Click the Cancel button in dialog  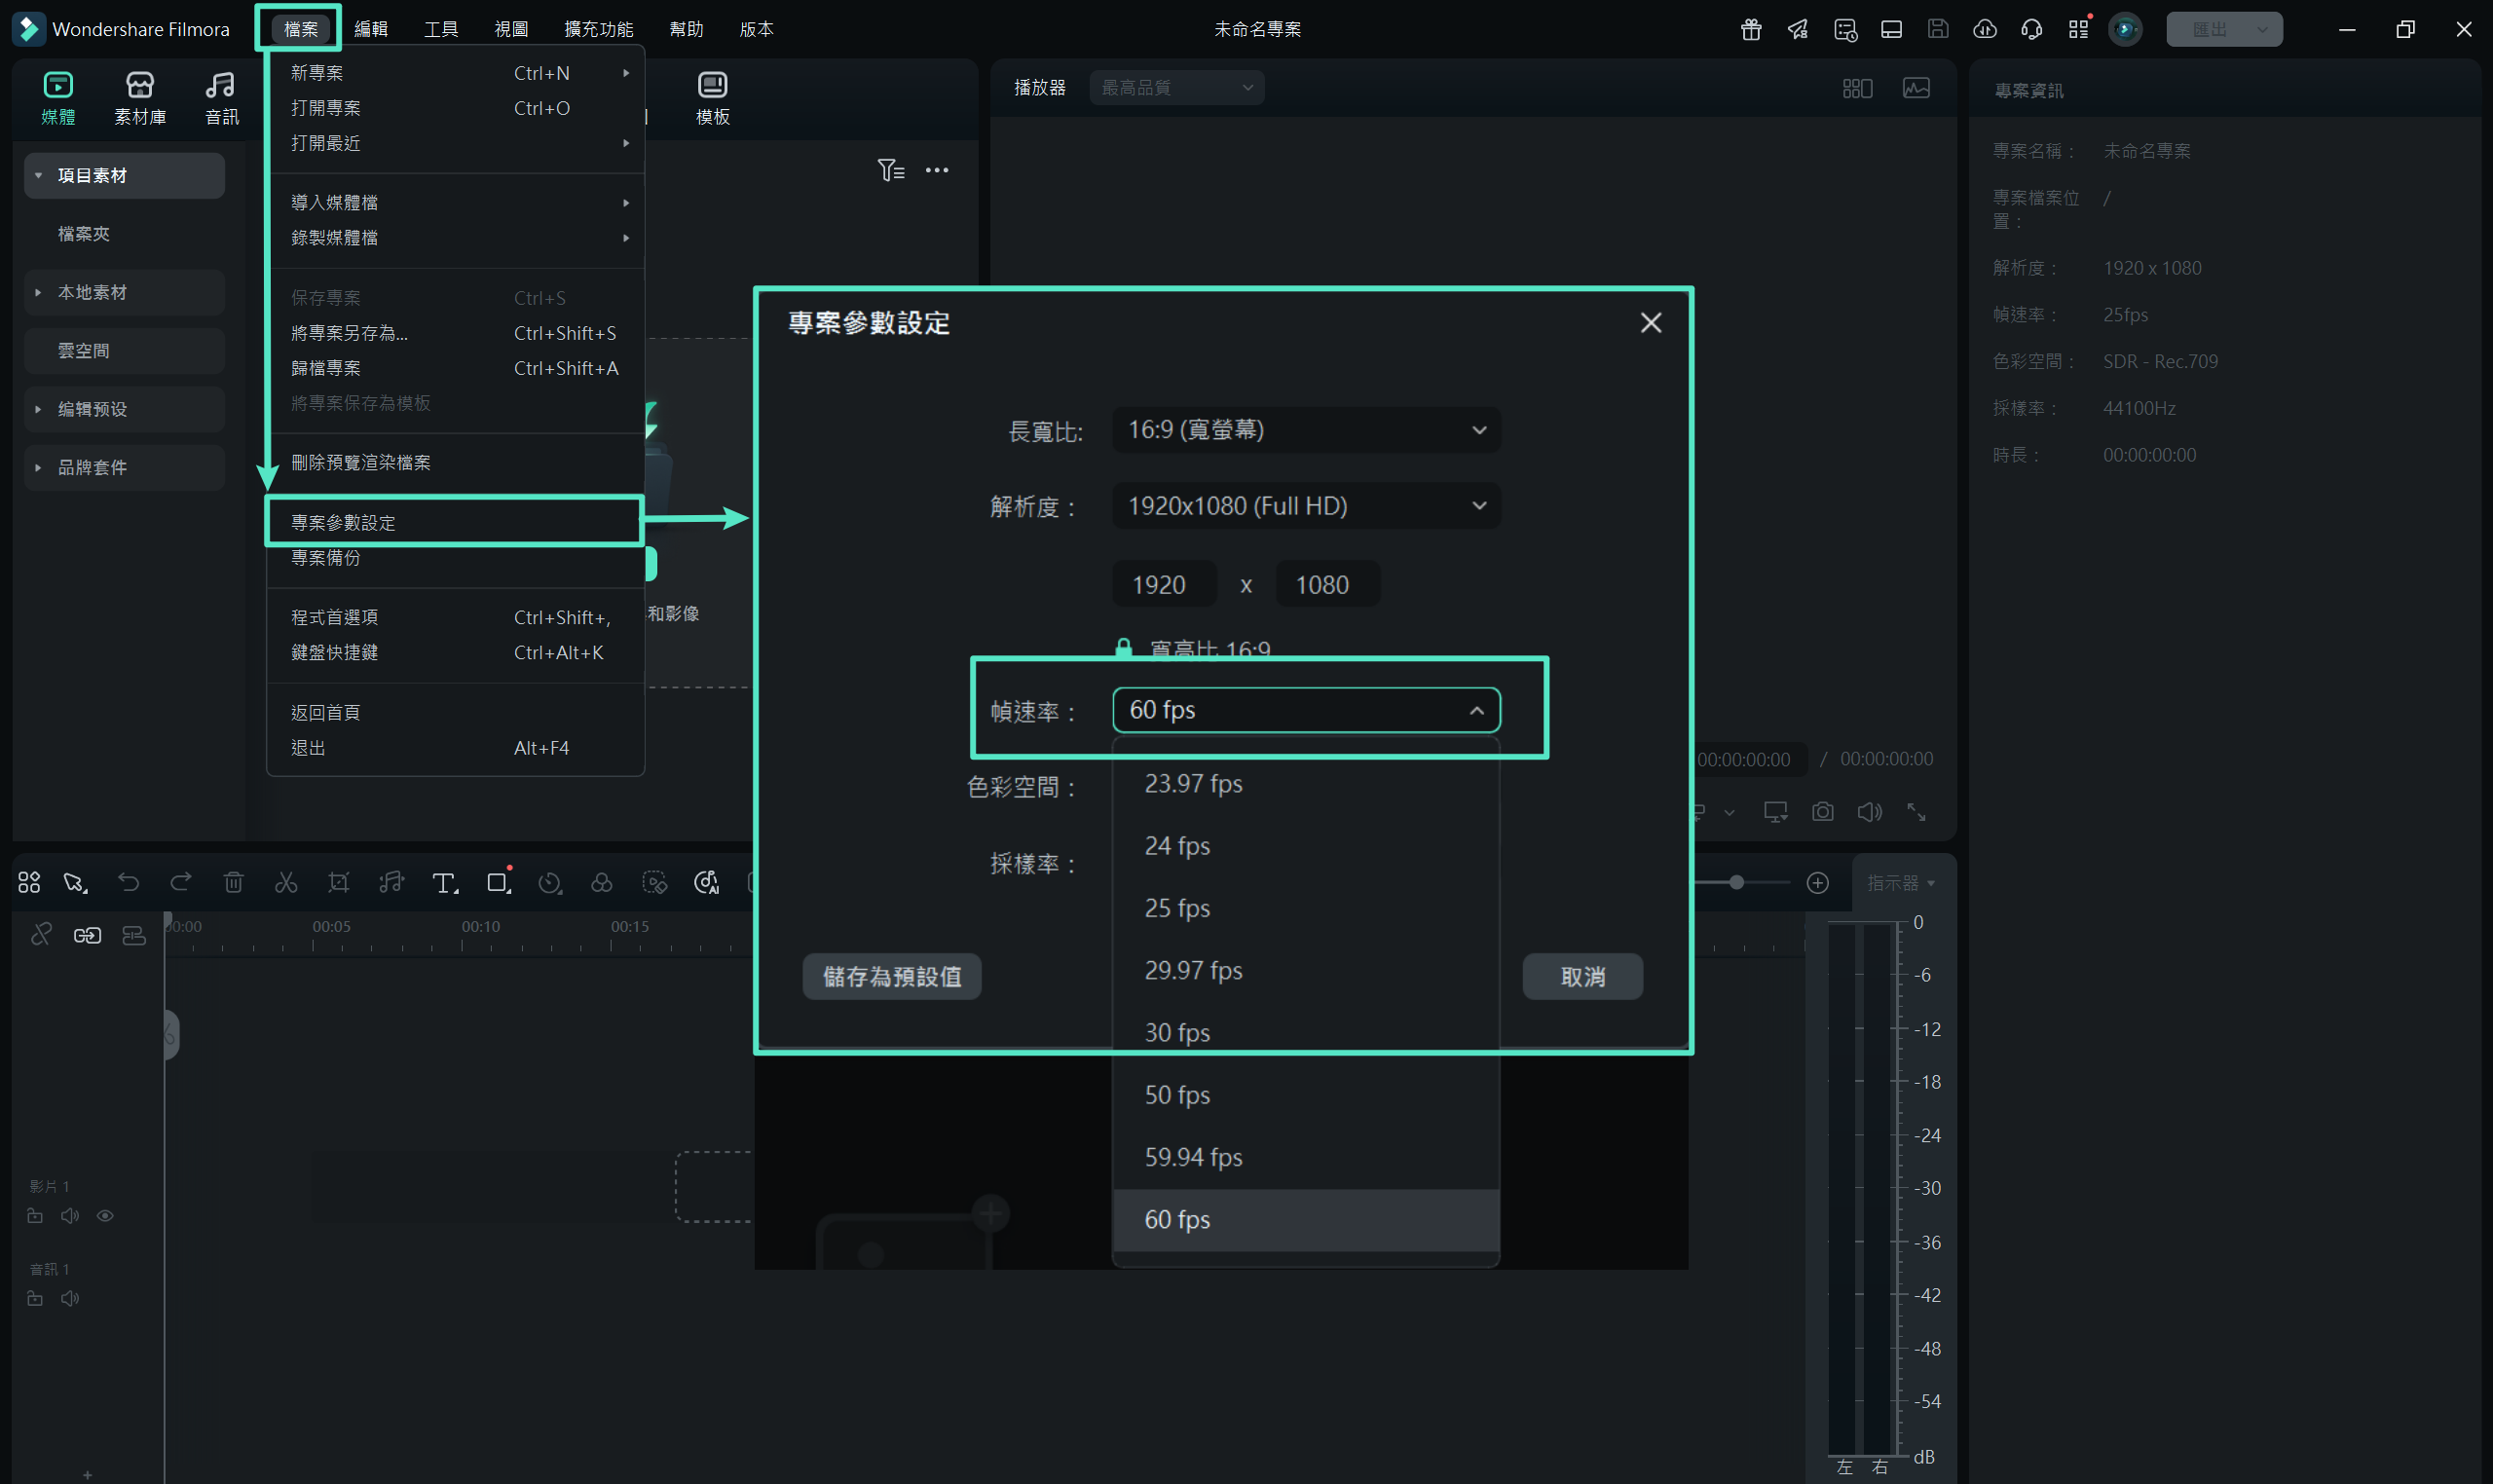click(1582, 976)
